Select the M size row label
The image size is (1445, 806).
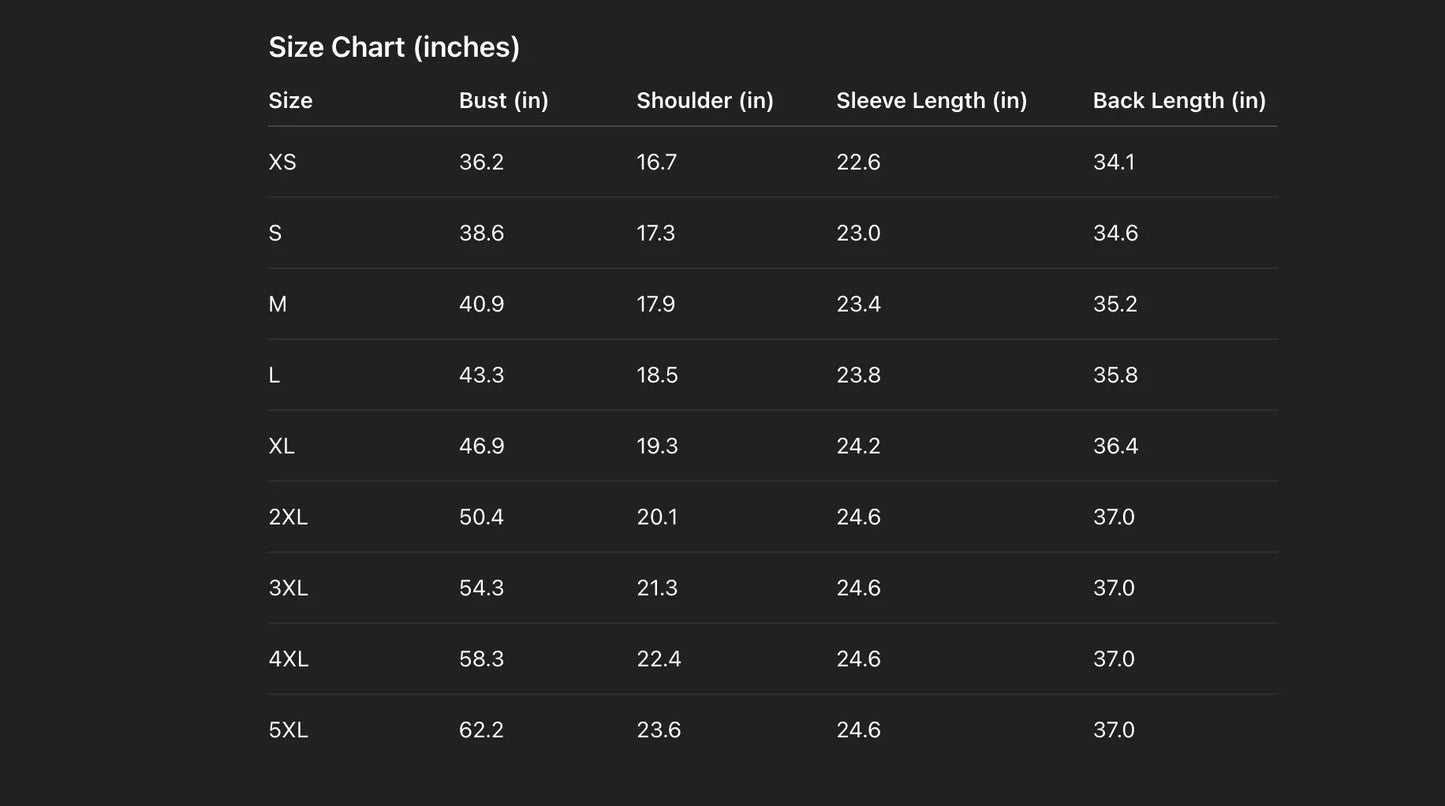tap(277, 304)
